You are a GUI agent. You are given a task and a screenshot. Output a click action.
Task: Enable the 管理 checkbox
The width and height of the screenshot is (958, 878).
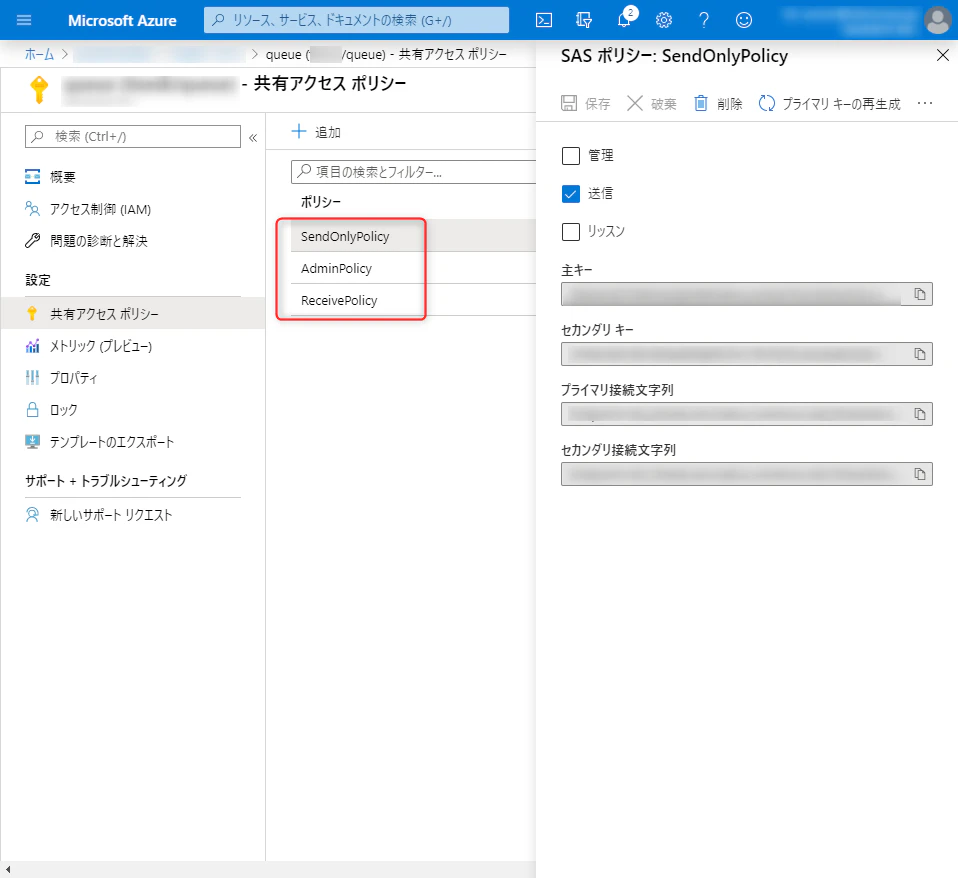click(571, 156)
